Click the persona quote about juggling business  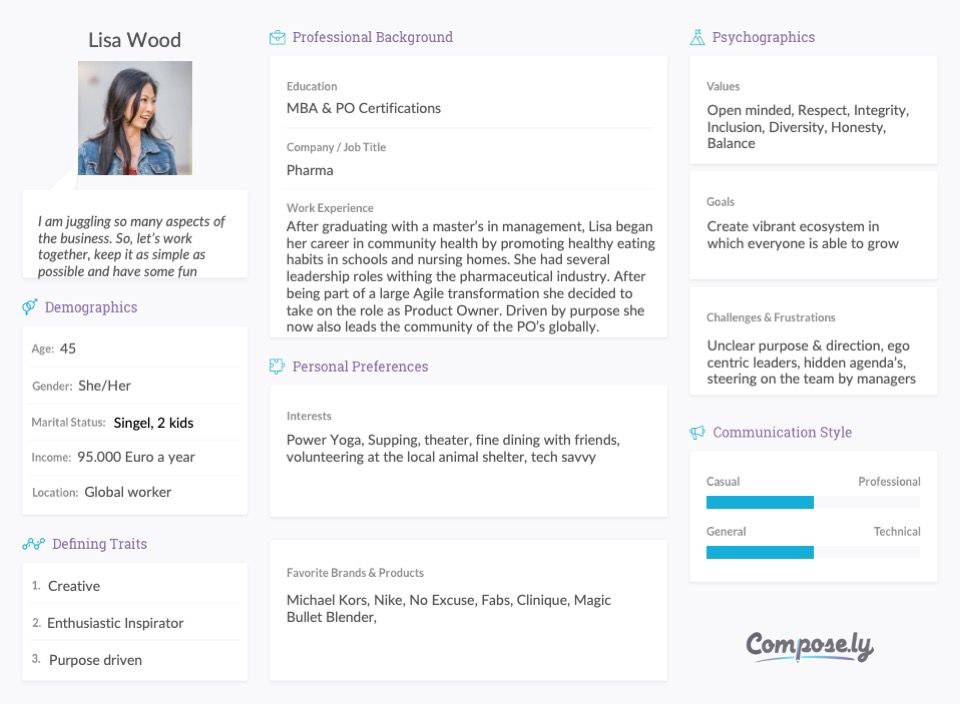[x=131, y=246]
